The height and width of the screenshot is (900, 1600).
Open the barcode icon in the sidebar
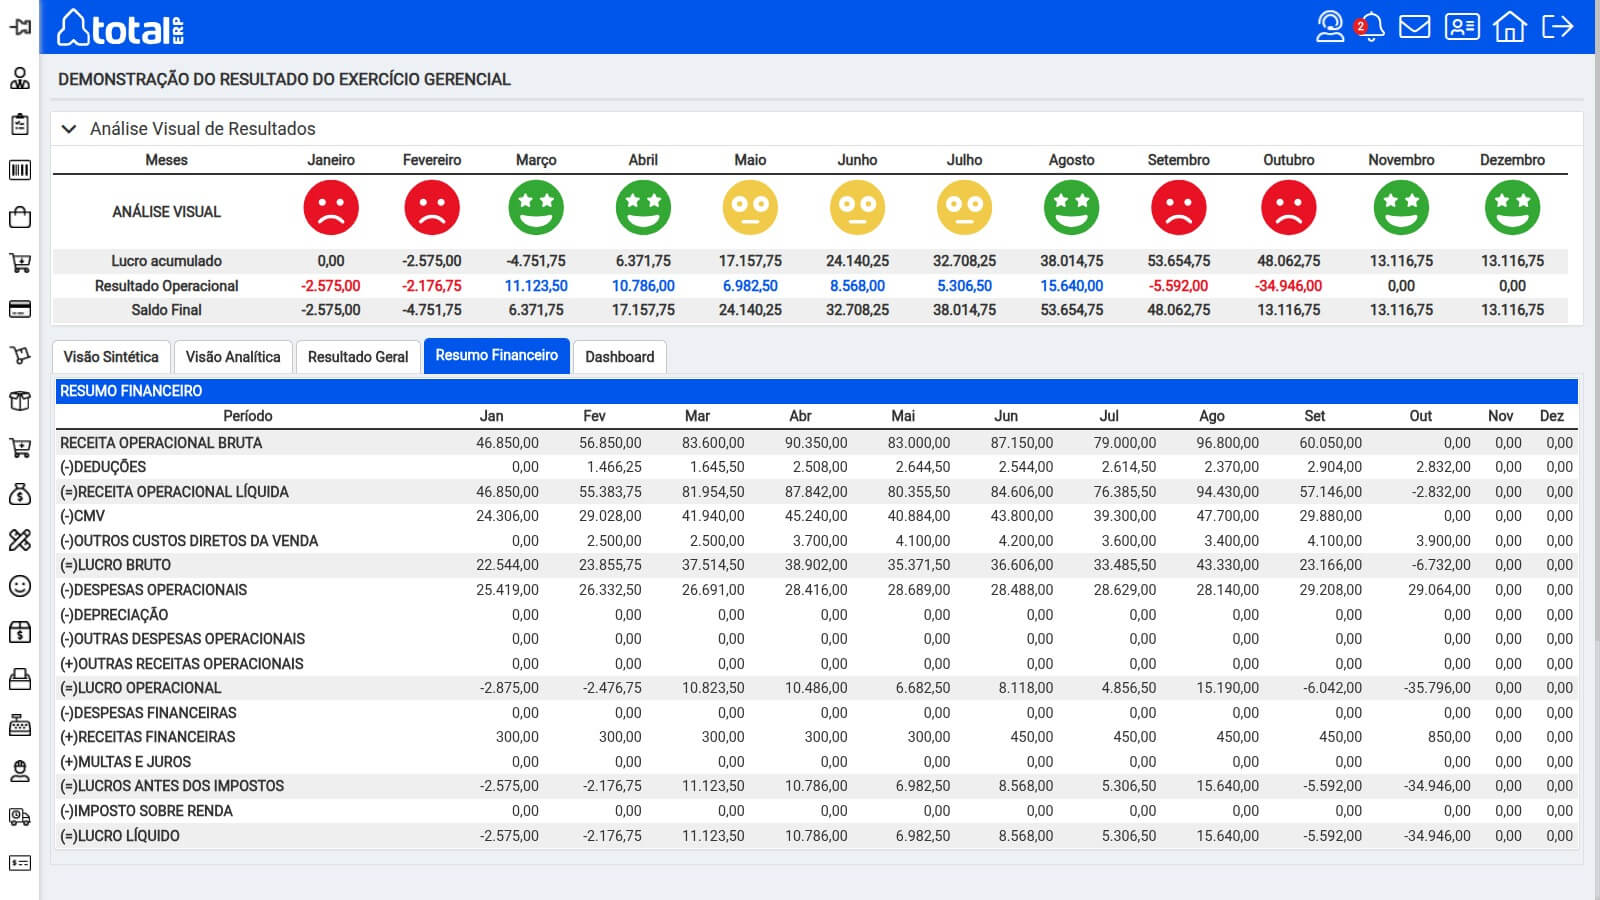pos(20,170)
